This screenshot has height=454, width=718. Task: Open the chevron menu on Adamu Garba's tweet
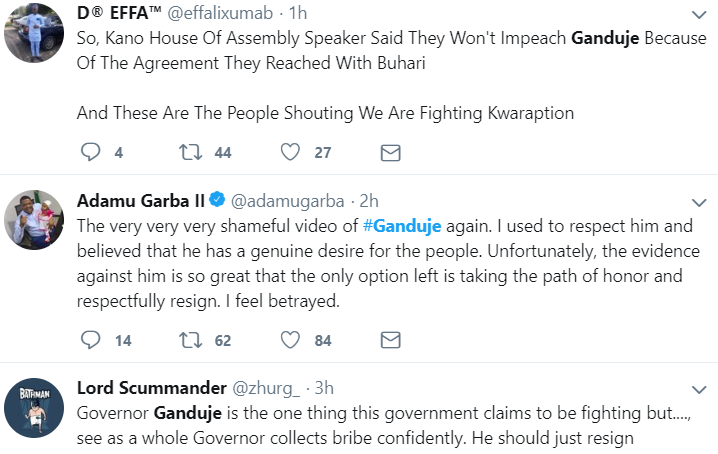click(699, 202)
